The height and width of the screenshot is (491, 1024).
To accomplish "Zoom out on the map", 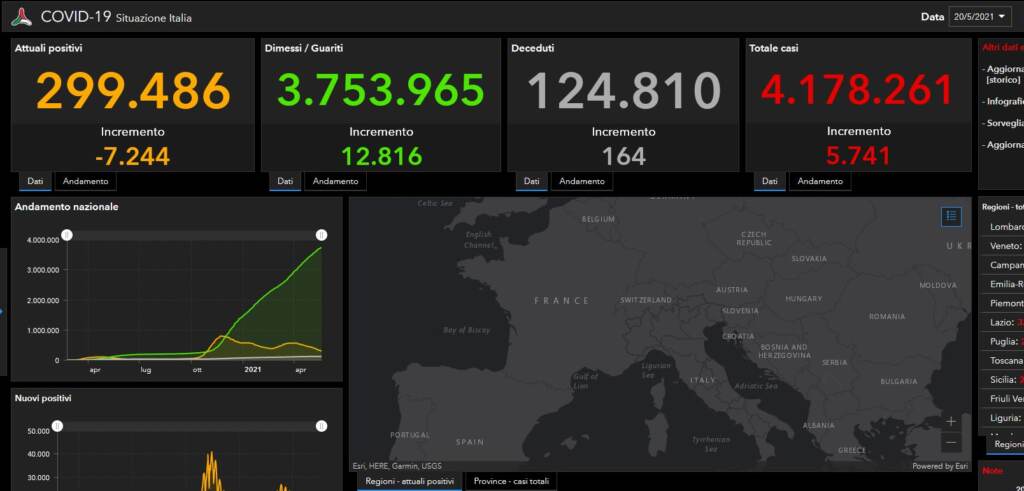I will pos(950,442).
